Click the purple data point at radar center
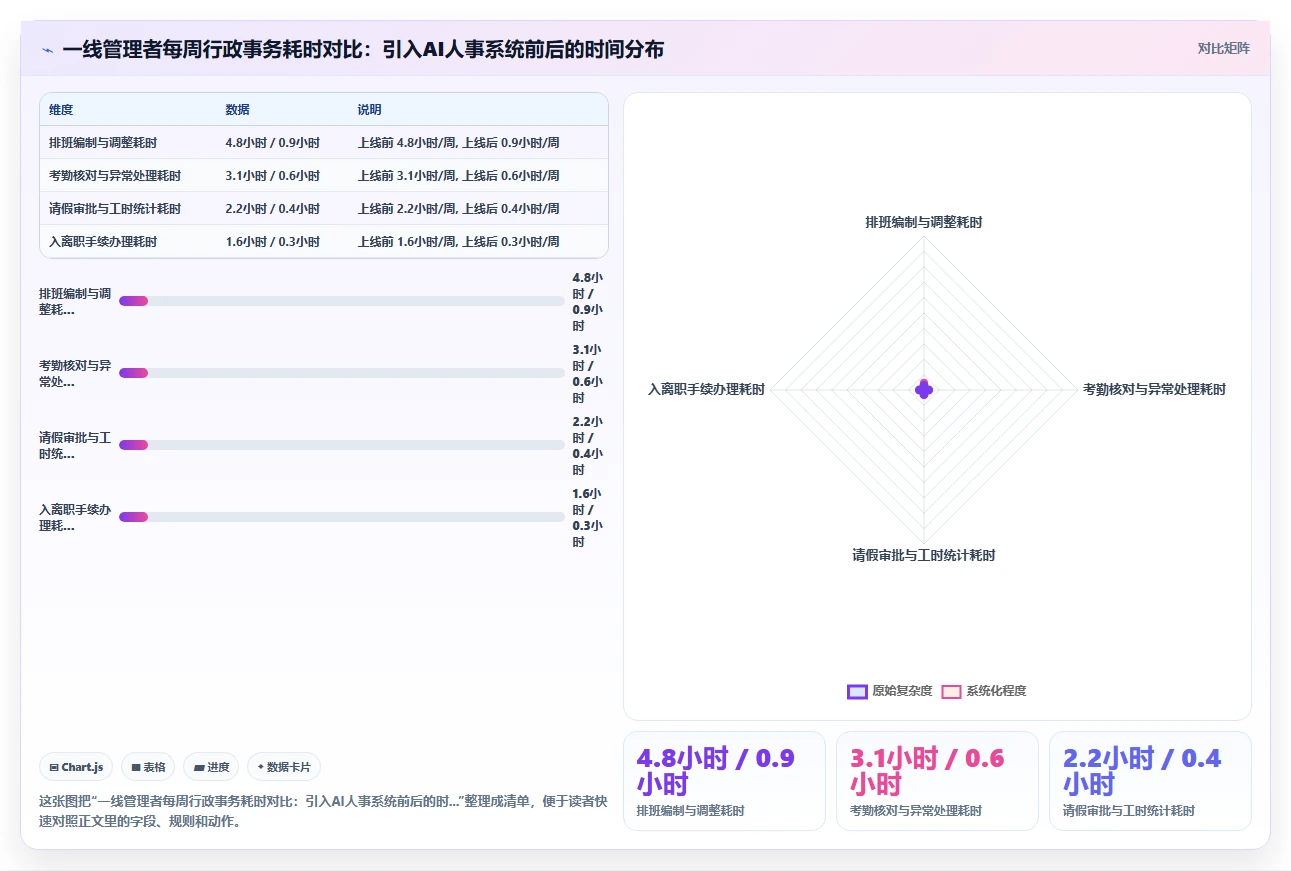 (x=924, y=389)
